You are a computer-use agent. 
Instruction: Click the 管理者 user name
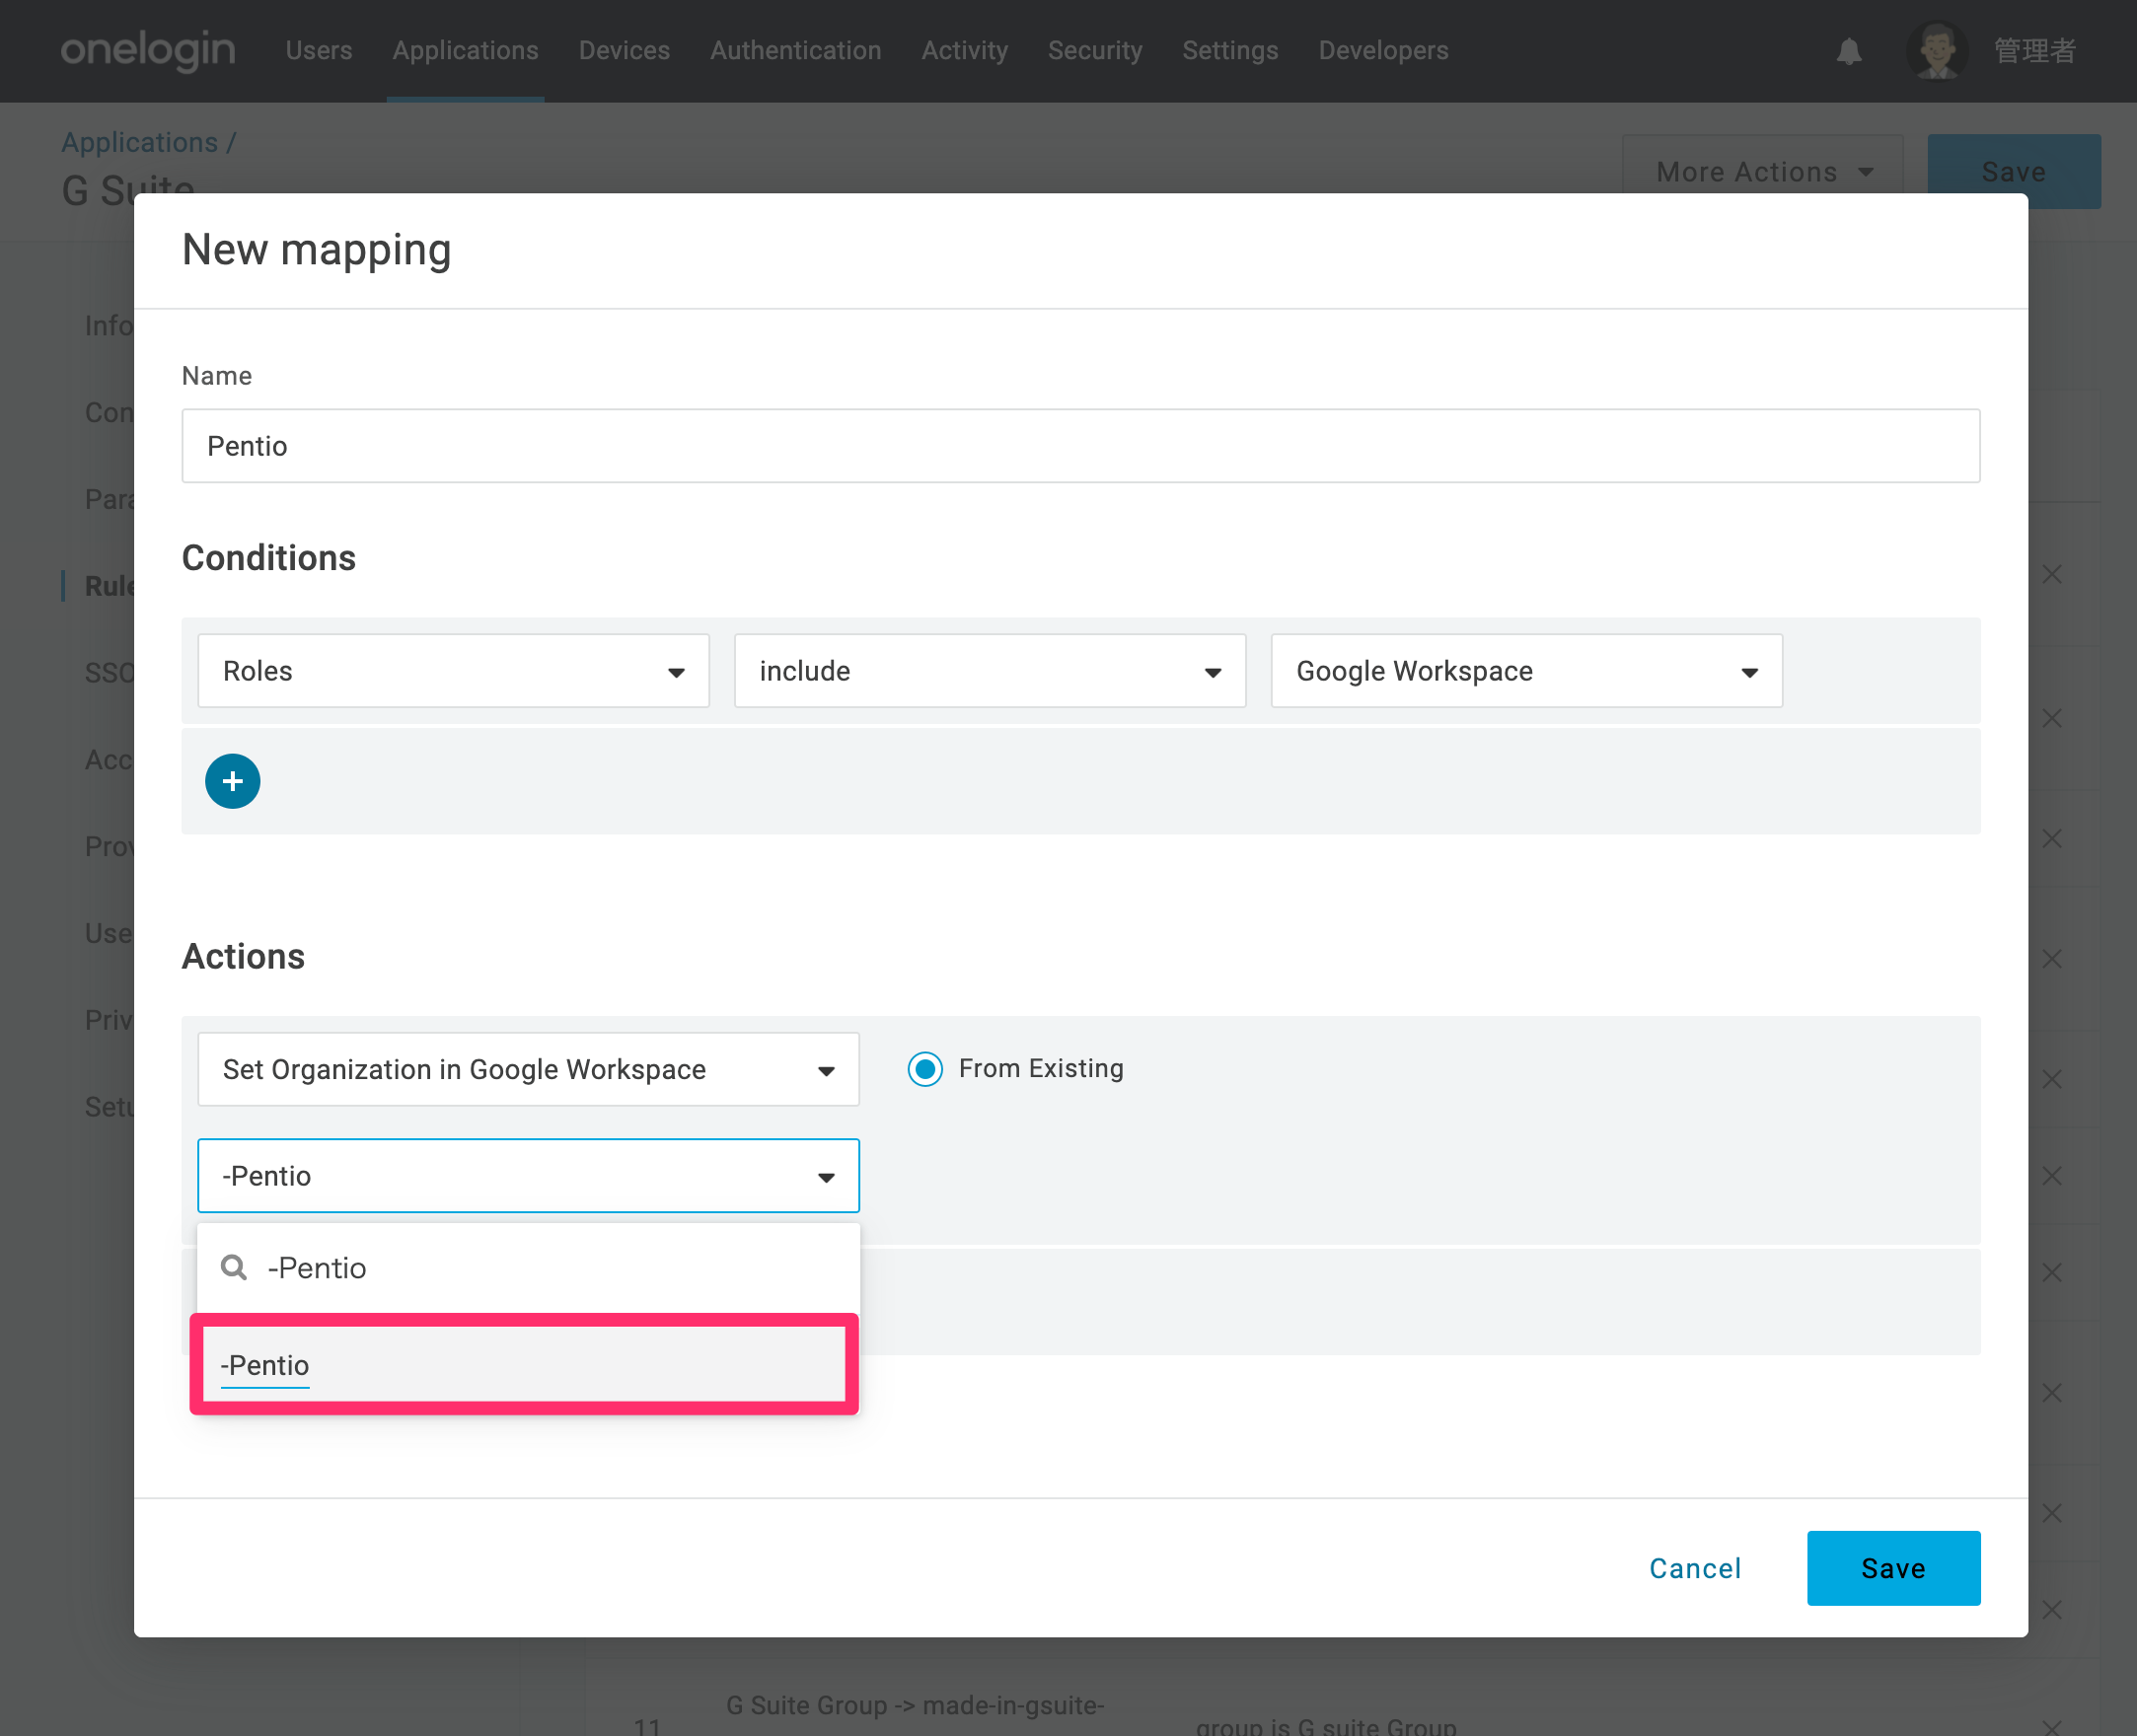click(x=2034, y=50)
